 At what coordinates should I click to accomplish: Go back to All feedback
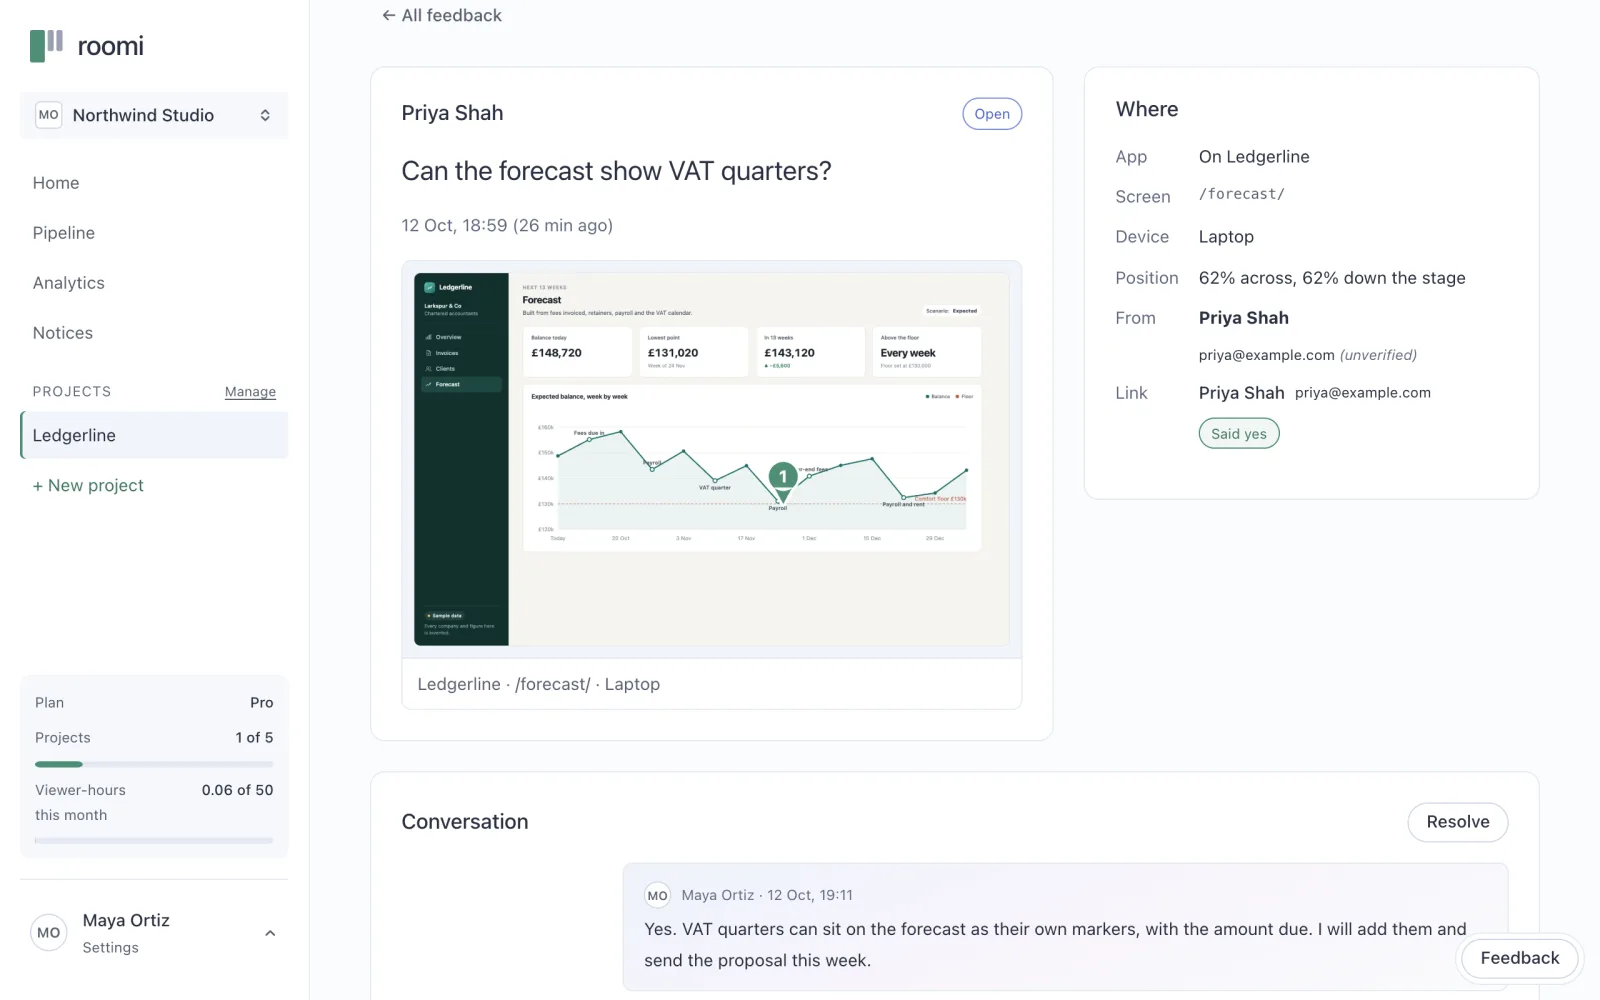click(442, 15)
